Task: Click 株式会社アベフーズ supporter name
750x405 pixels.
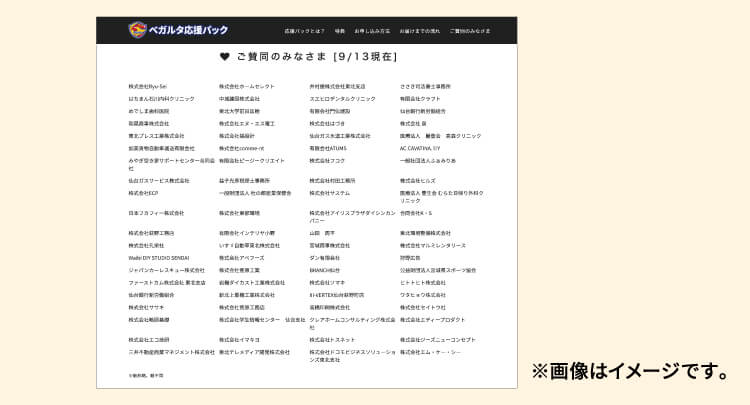Action: (241, 257)
